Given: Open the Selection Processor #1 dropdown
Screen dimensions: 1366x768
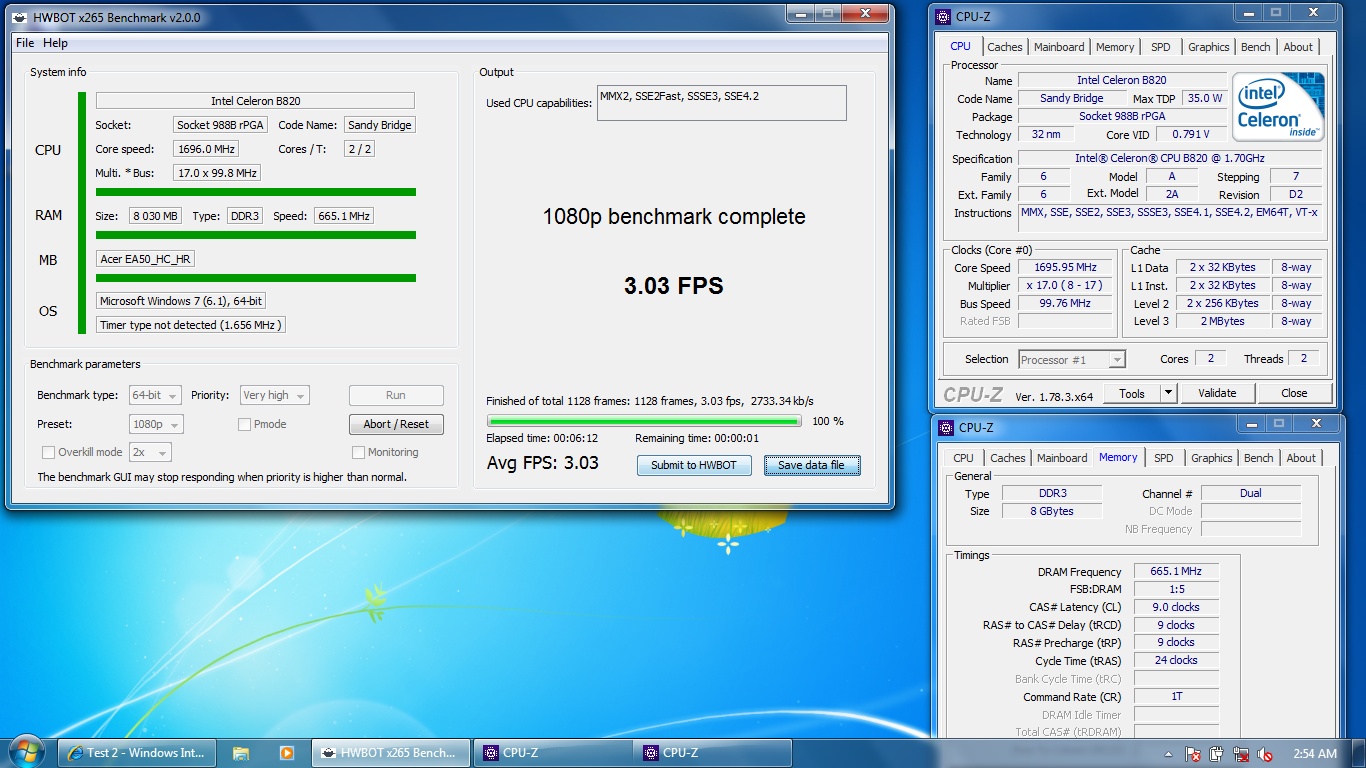Looking at the screenshot, I should point(1072,359).
